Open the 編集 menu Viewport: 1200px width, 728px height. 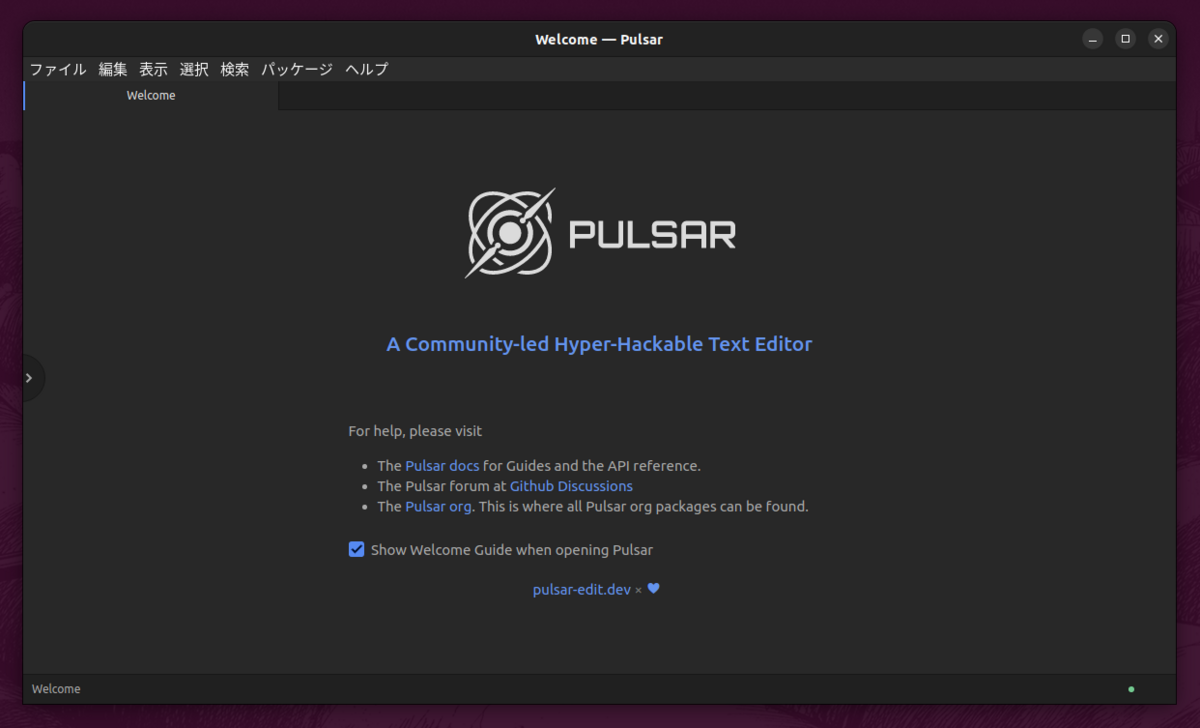click(x=112, y=69)
